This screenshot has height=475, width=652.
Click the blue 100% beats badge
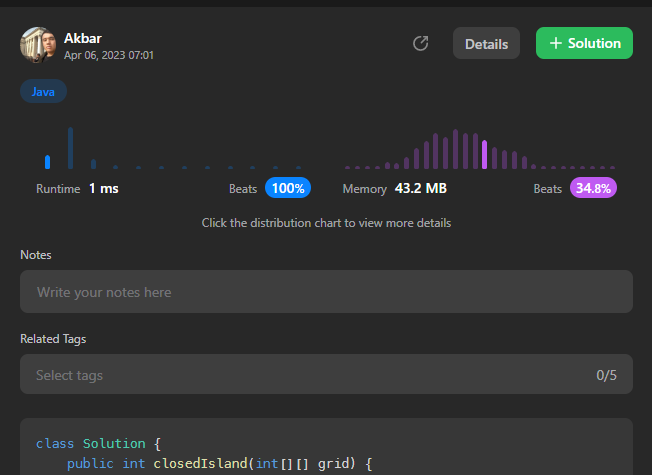tap(288, 188)
